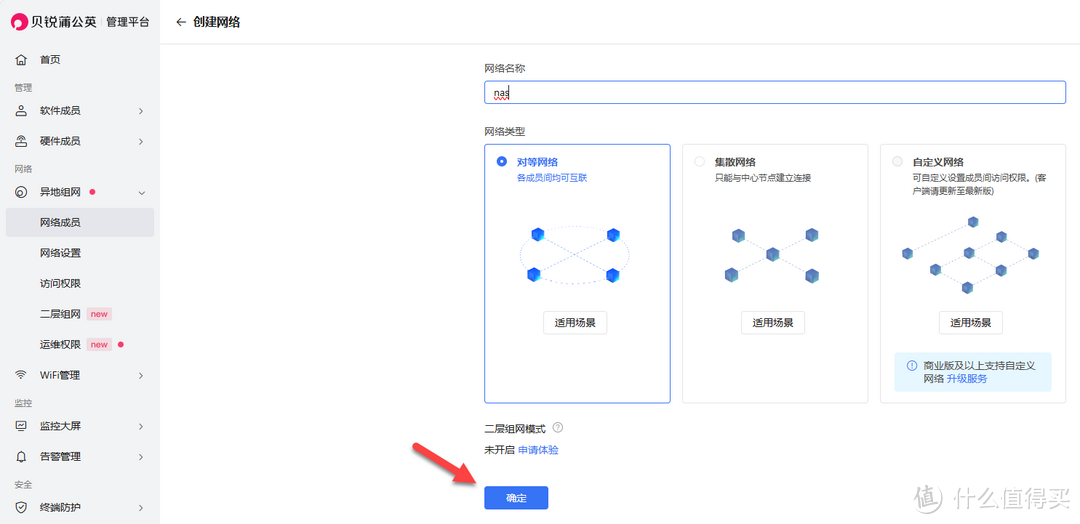Click the 管理平台 header text

[x=127, y=22]
